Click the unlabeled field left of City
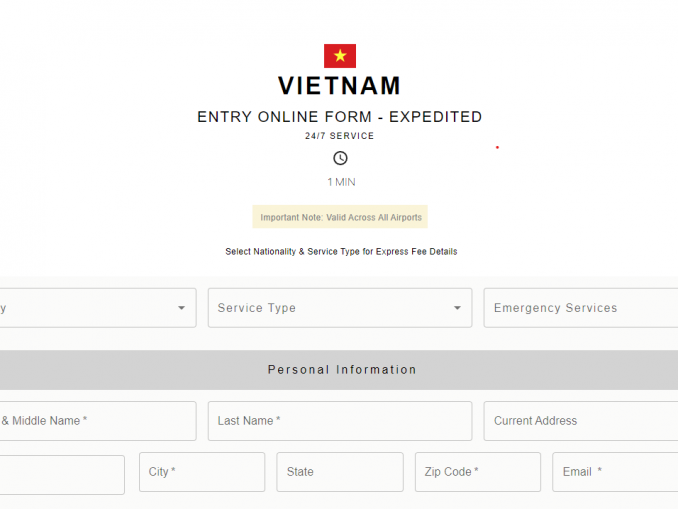 tap(62, 472)
